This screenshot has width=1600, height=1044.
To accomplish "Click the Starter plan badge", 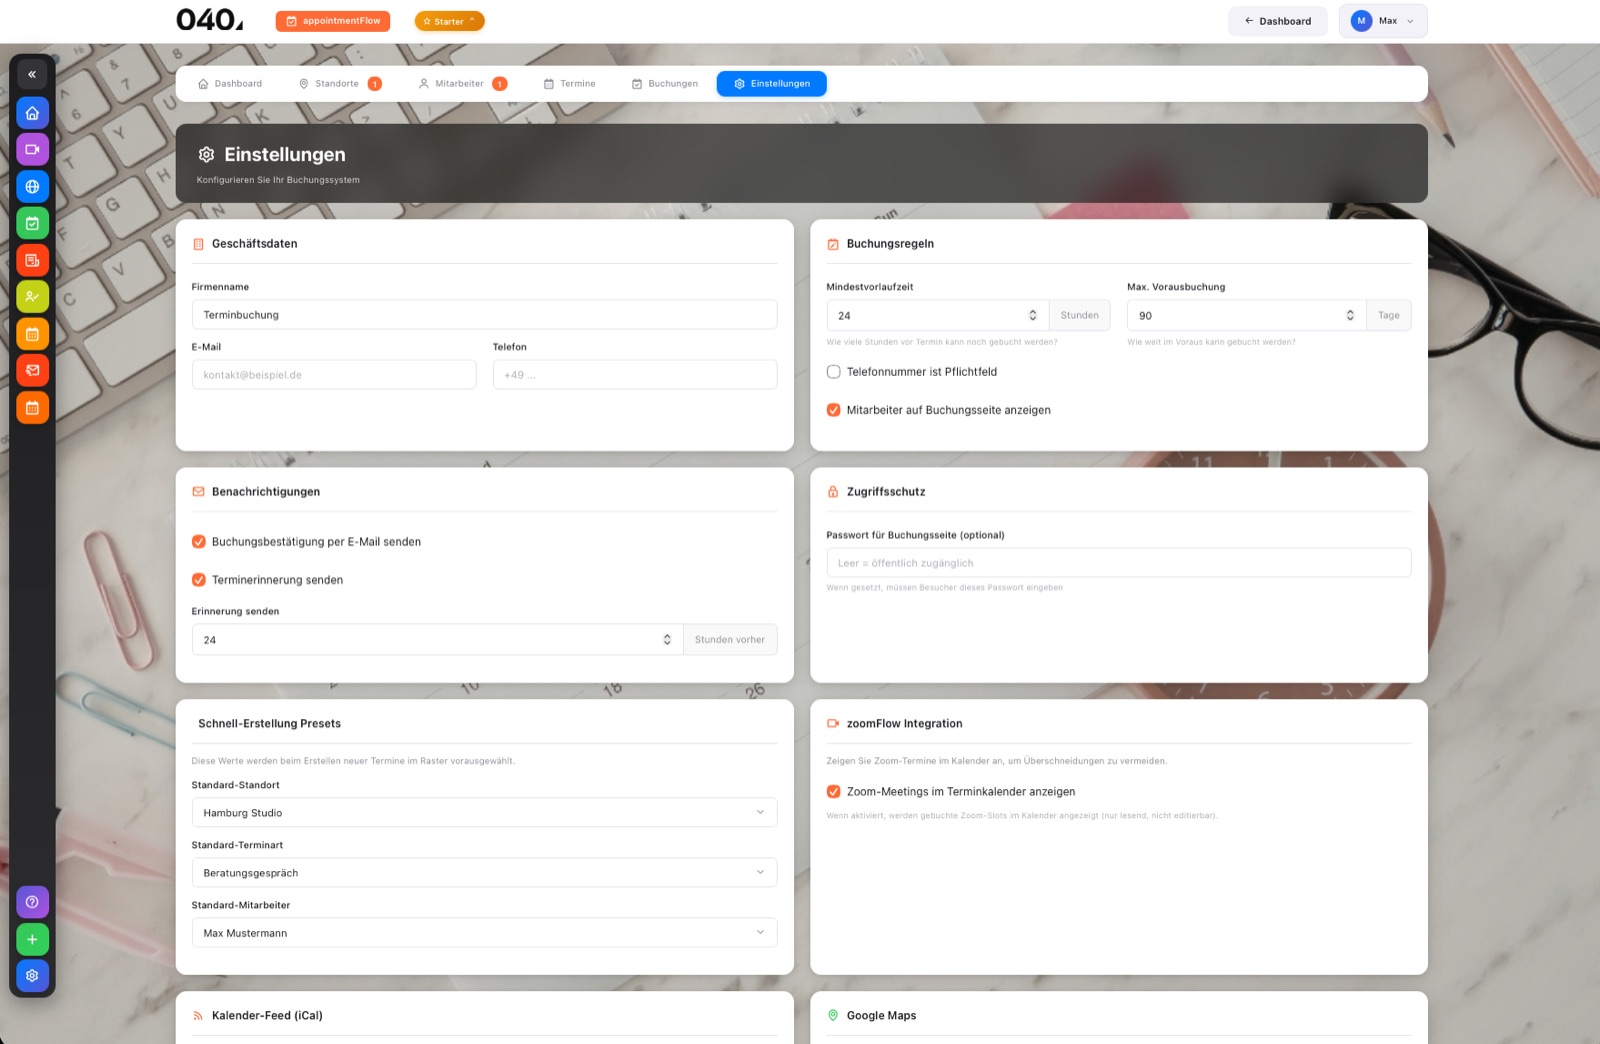I will point(449,21).
